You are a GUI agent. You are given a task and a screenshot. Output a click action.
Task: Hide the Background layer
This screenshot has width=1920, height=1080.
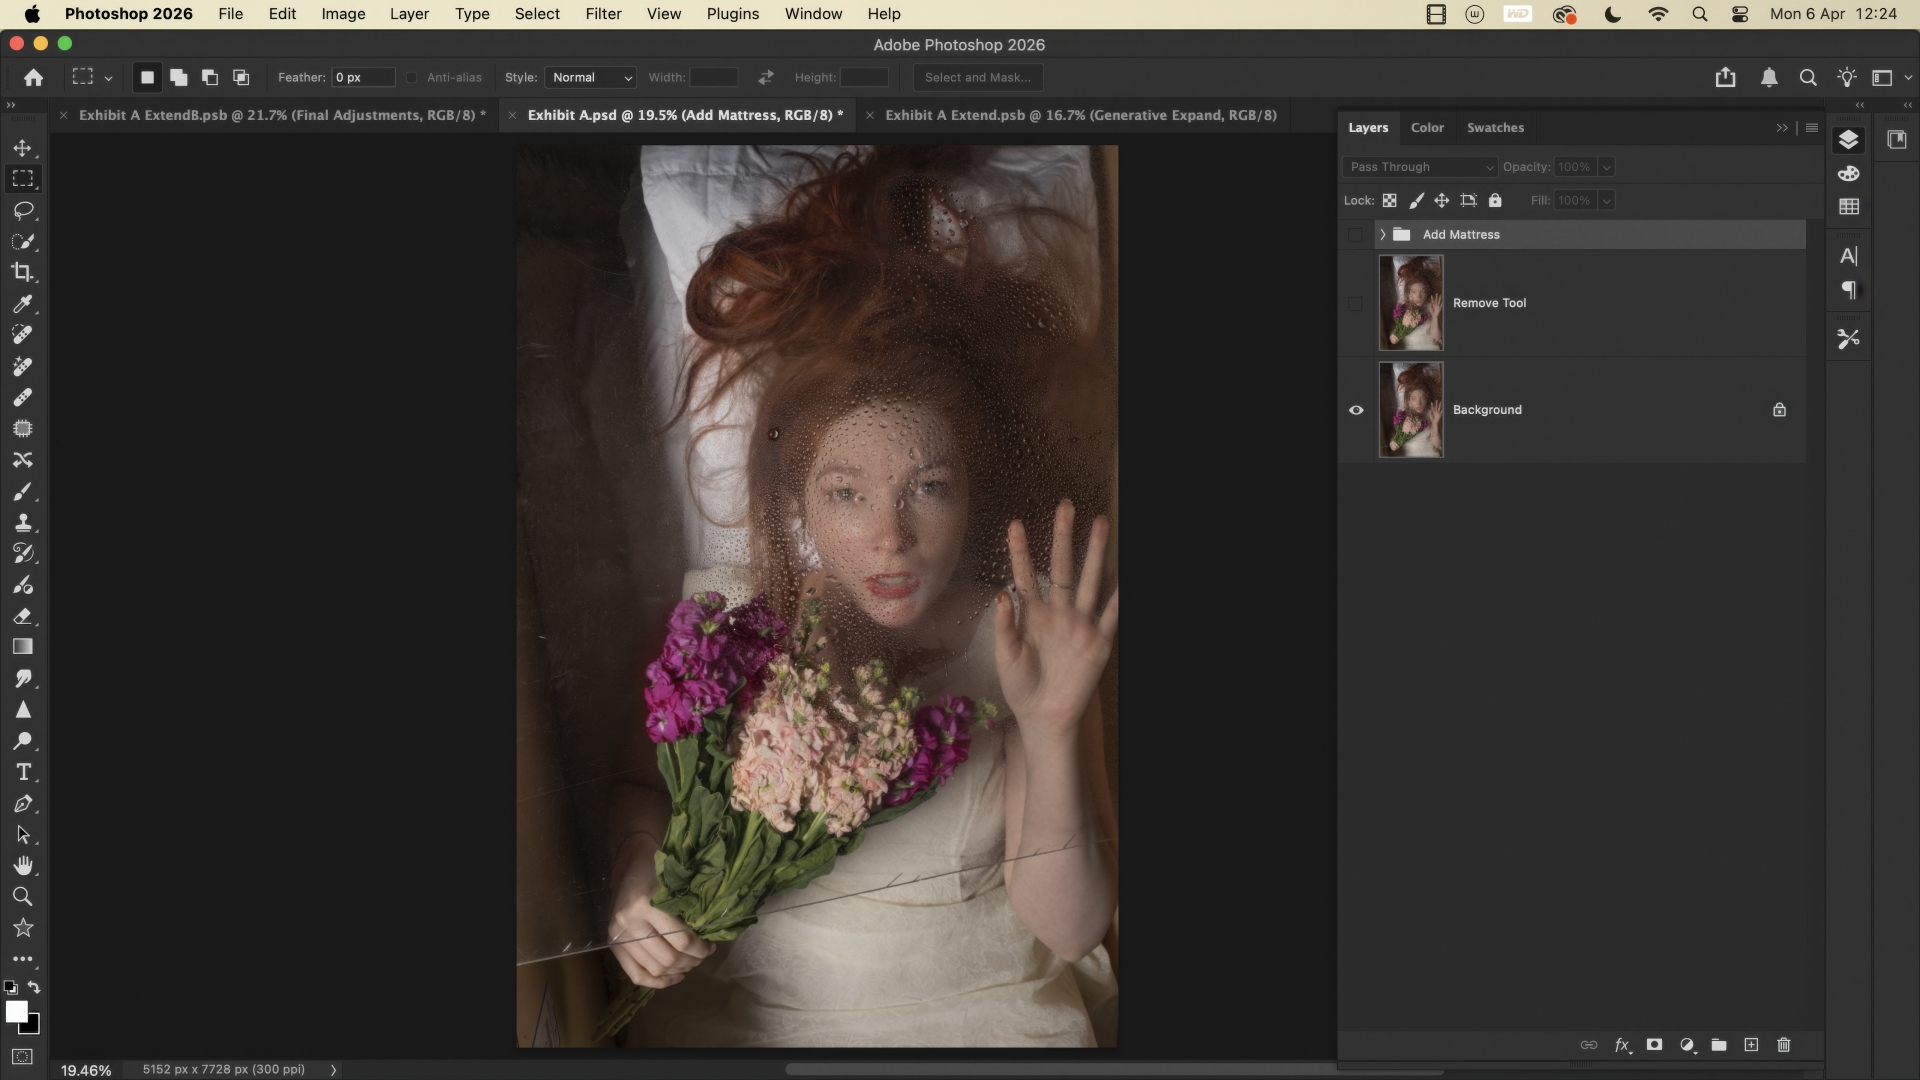click(1356, 410)
